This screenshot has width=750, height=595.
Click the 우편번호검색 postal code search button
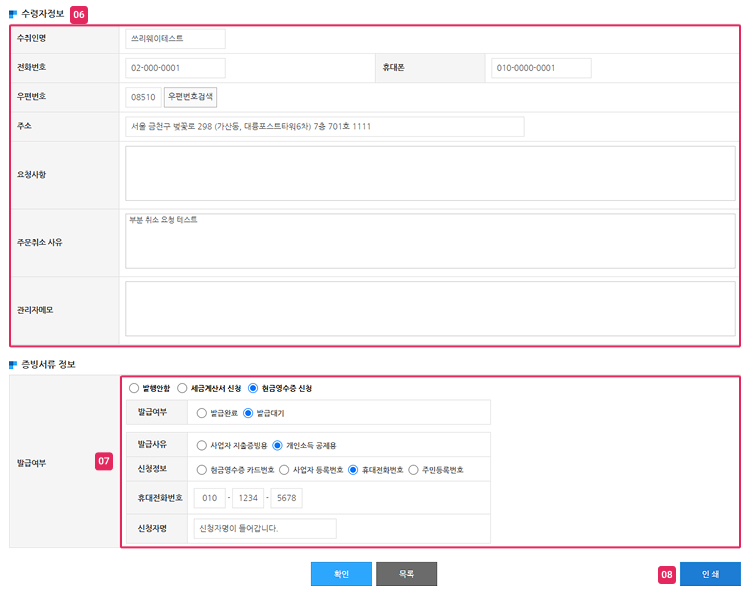(190, 97)
